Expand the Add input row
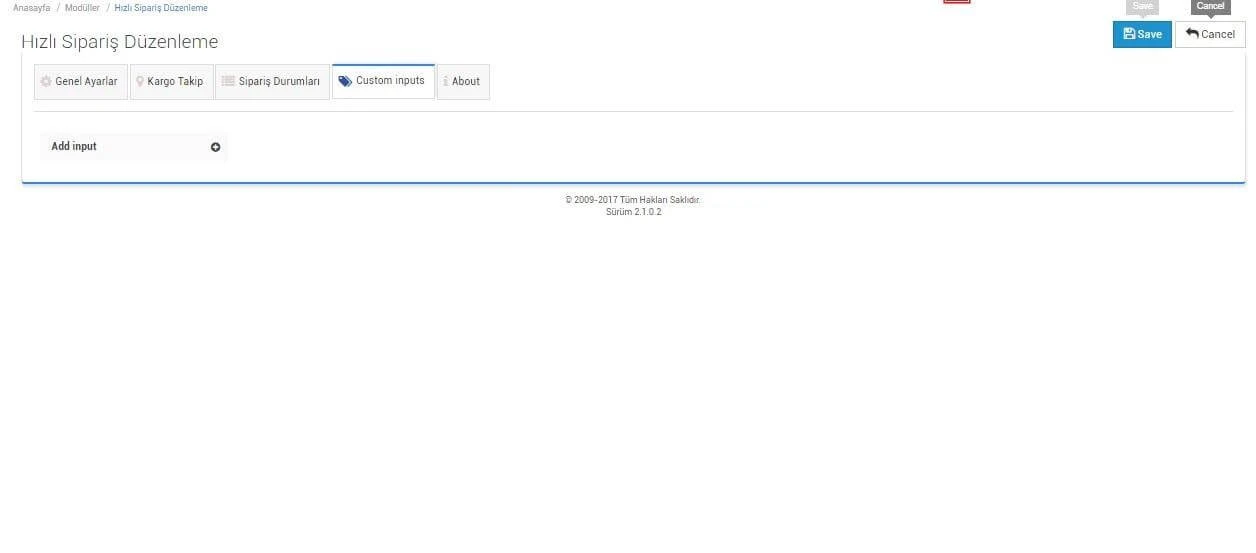 coord(215,147)
